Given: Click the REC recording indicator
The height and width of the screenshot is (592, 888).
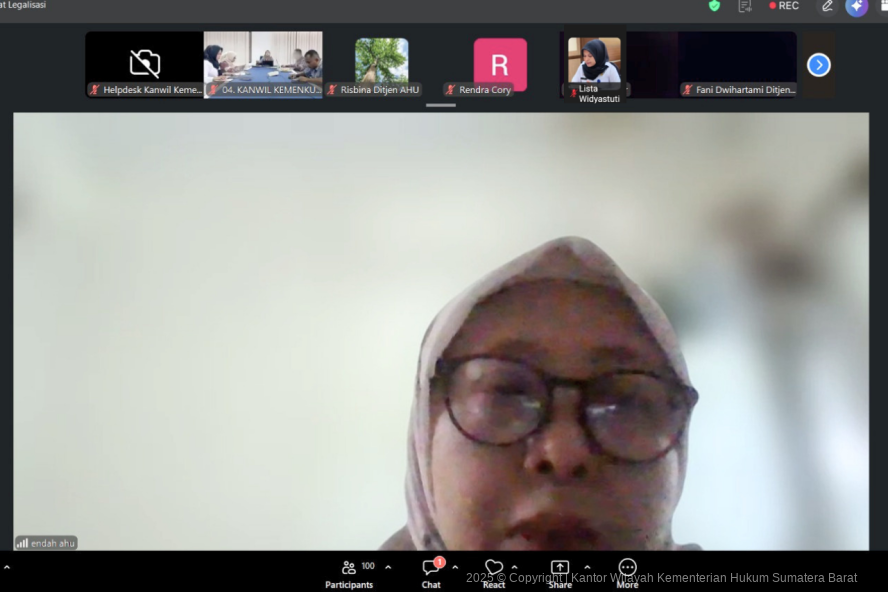Looking at the screenshot, I should pyautogui.click(x=784, y=6).
